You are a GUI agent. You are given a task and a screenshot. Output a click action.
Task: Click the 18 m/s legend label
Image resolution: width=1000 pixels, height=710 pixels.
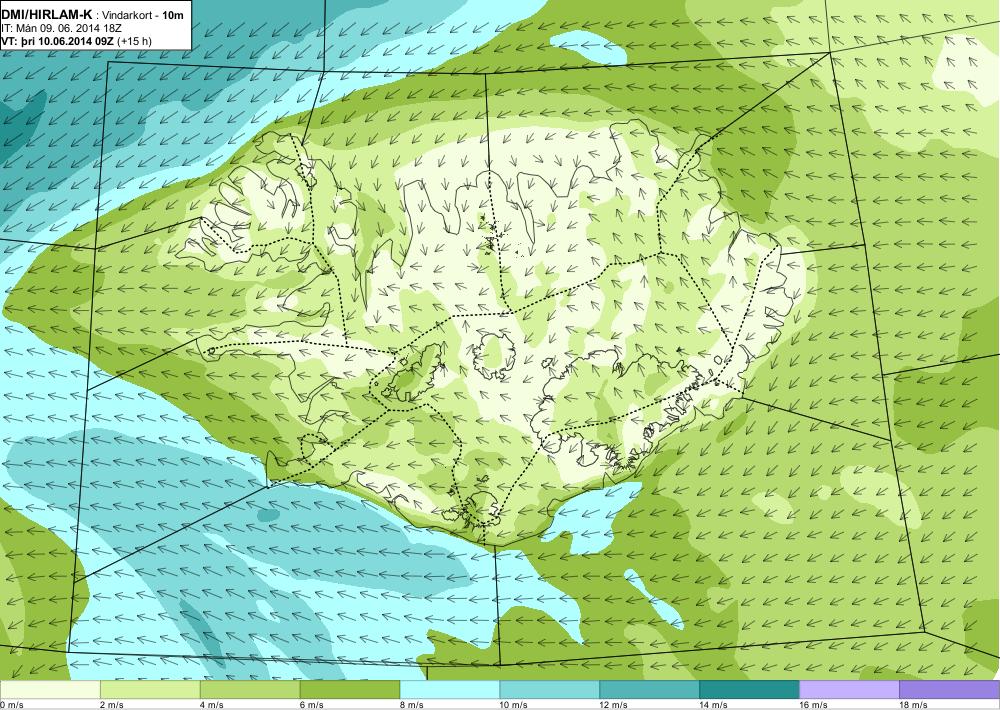914,705
